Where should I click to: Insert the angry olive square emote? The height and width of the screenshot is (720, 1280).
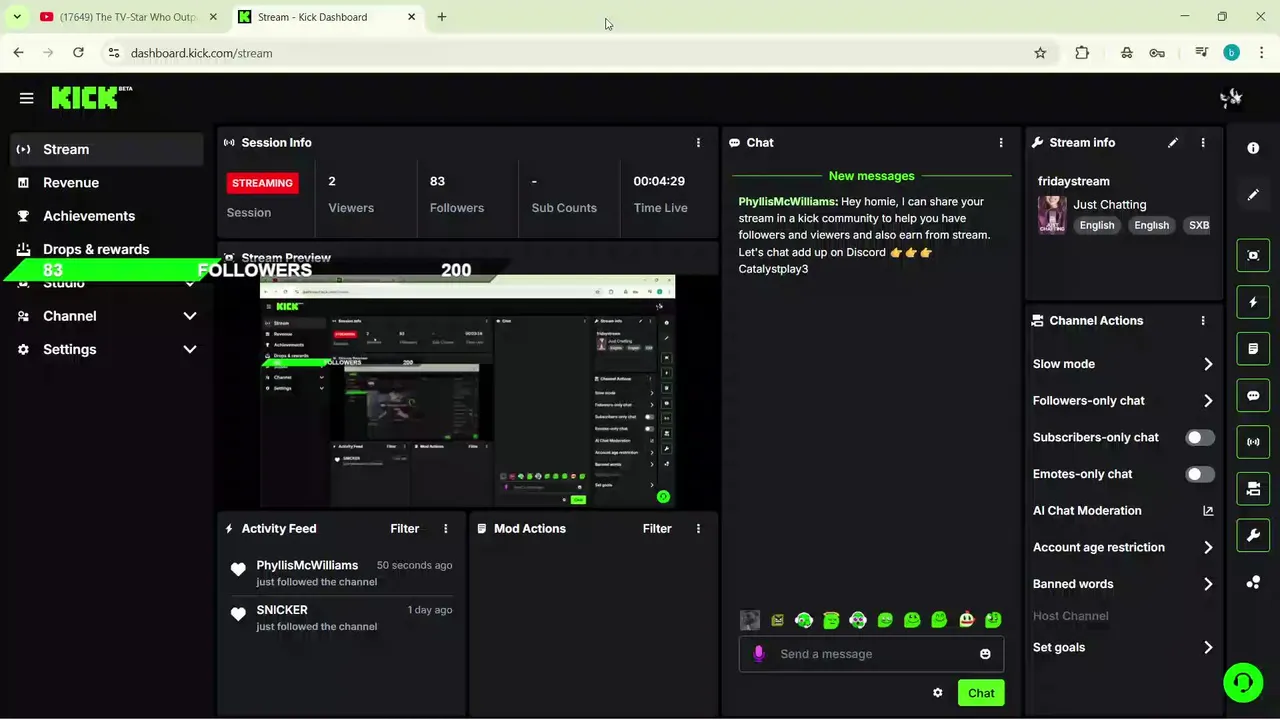[x=777, y=620]
